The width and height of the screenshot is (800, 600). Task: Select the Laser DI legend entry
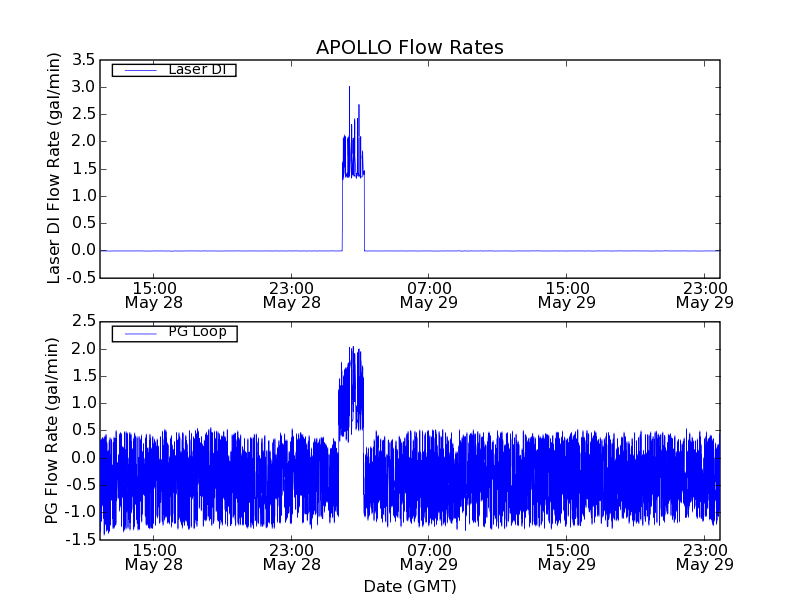(195, 70)
